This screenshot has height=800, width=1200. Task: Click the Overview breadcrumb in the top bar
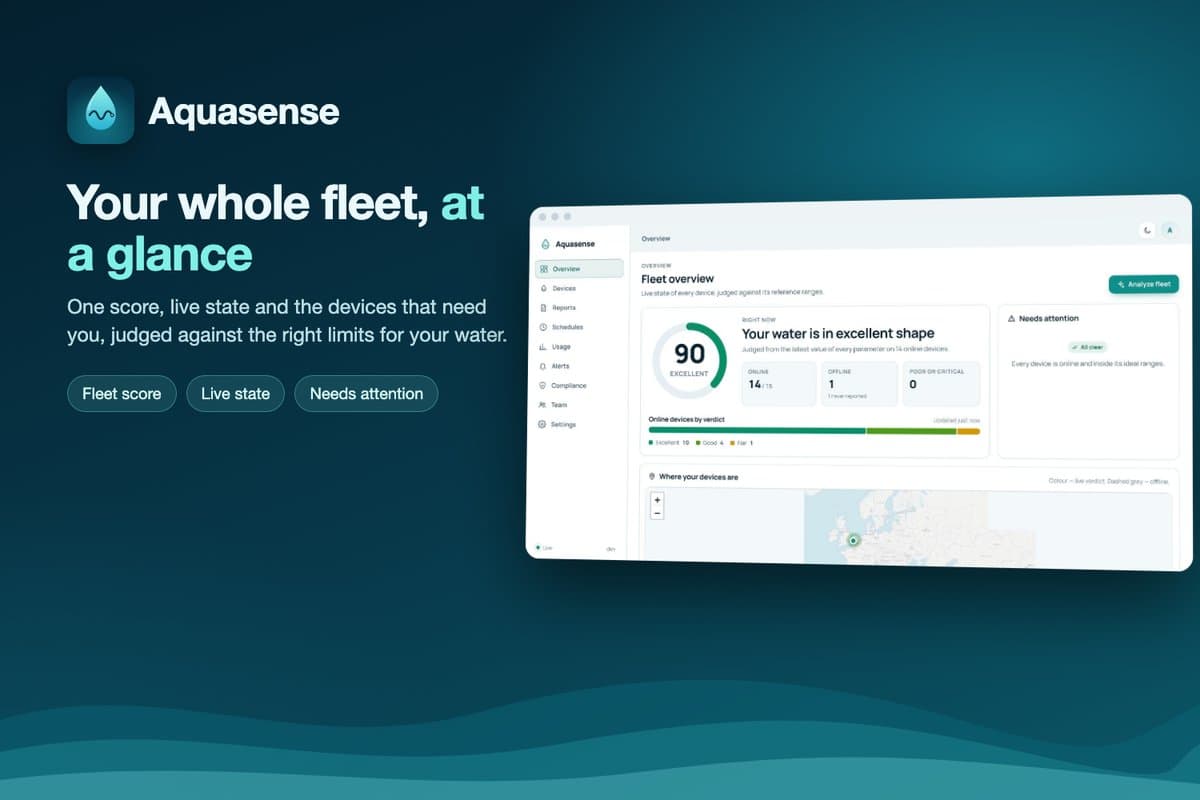(656, 238)
